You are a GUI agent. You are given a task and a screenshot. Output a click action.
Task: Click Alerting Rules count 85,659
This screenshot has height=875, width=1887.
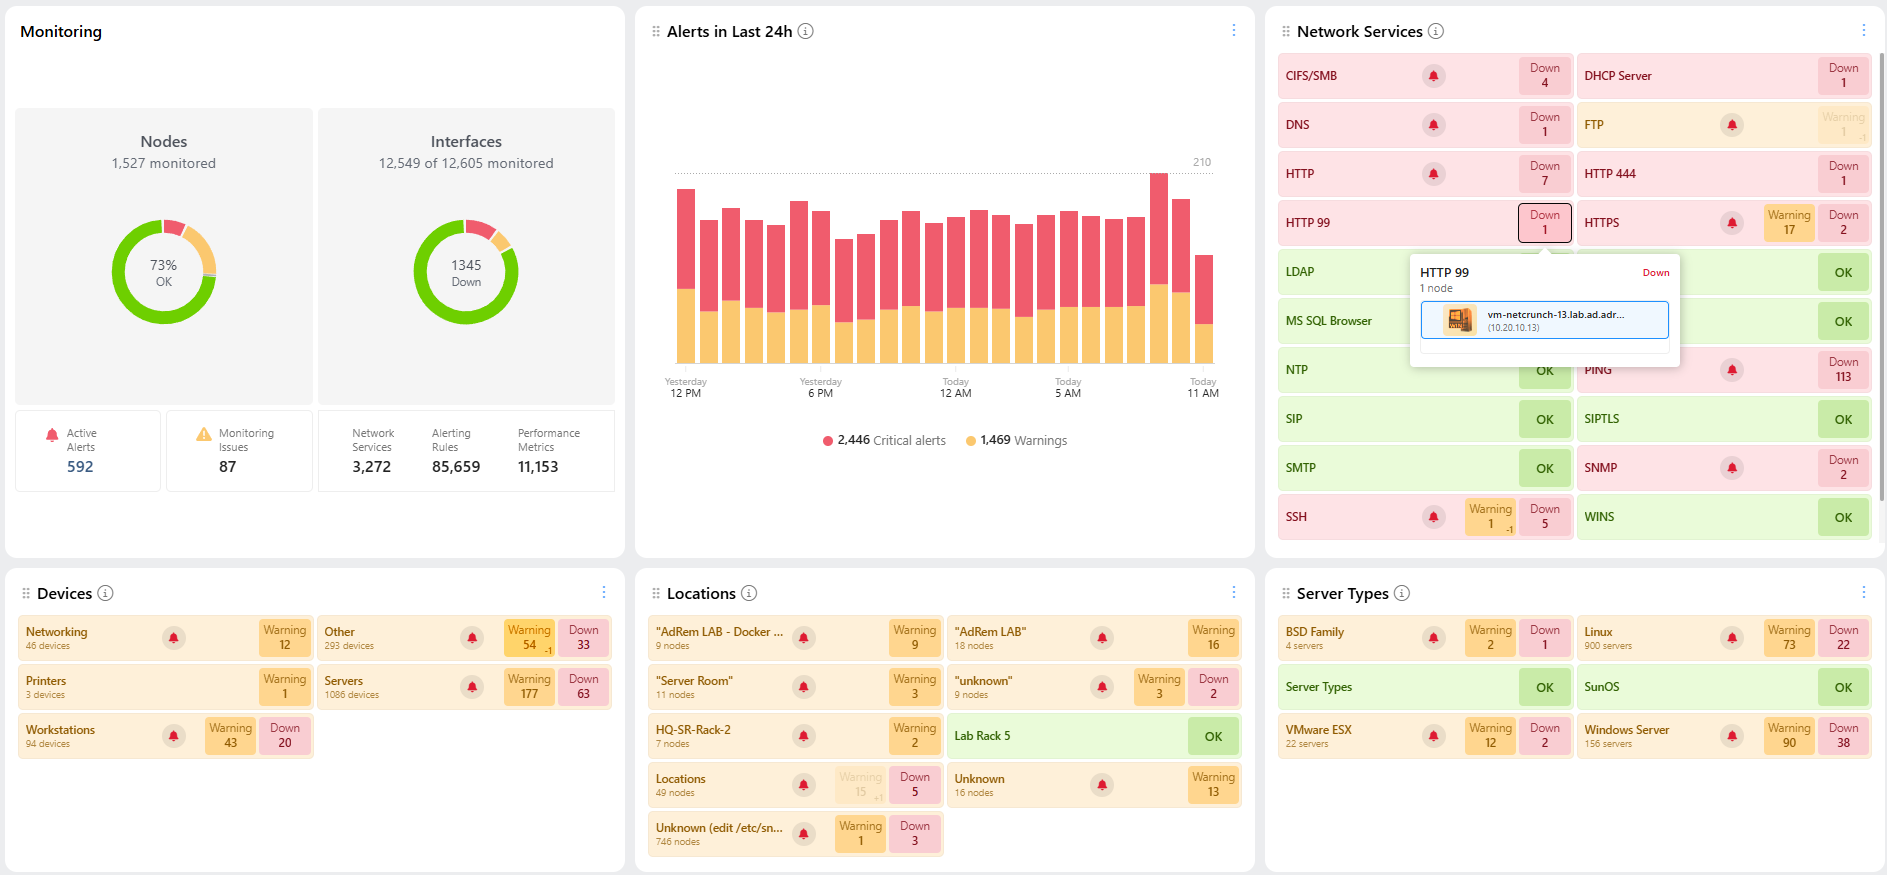[x=456, y=467]
